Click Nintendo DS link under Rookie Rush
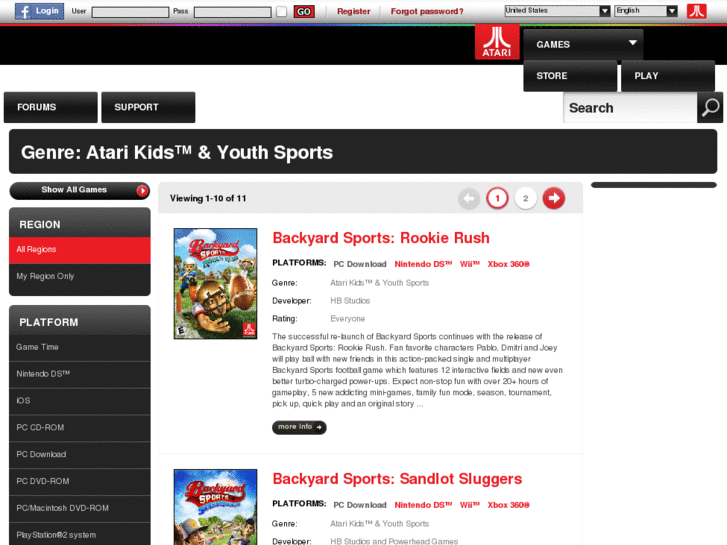 coord(423,264)
